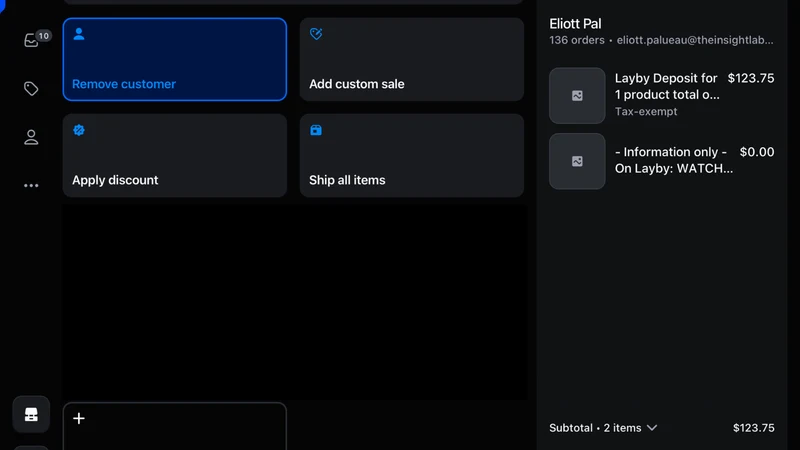Screen dimensions: 800x450
Task: Expand the Subtotal 2 items chevron
Action: pyautogui.click(x=652, y=428)
